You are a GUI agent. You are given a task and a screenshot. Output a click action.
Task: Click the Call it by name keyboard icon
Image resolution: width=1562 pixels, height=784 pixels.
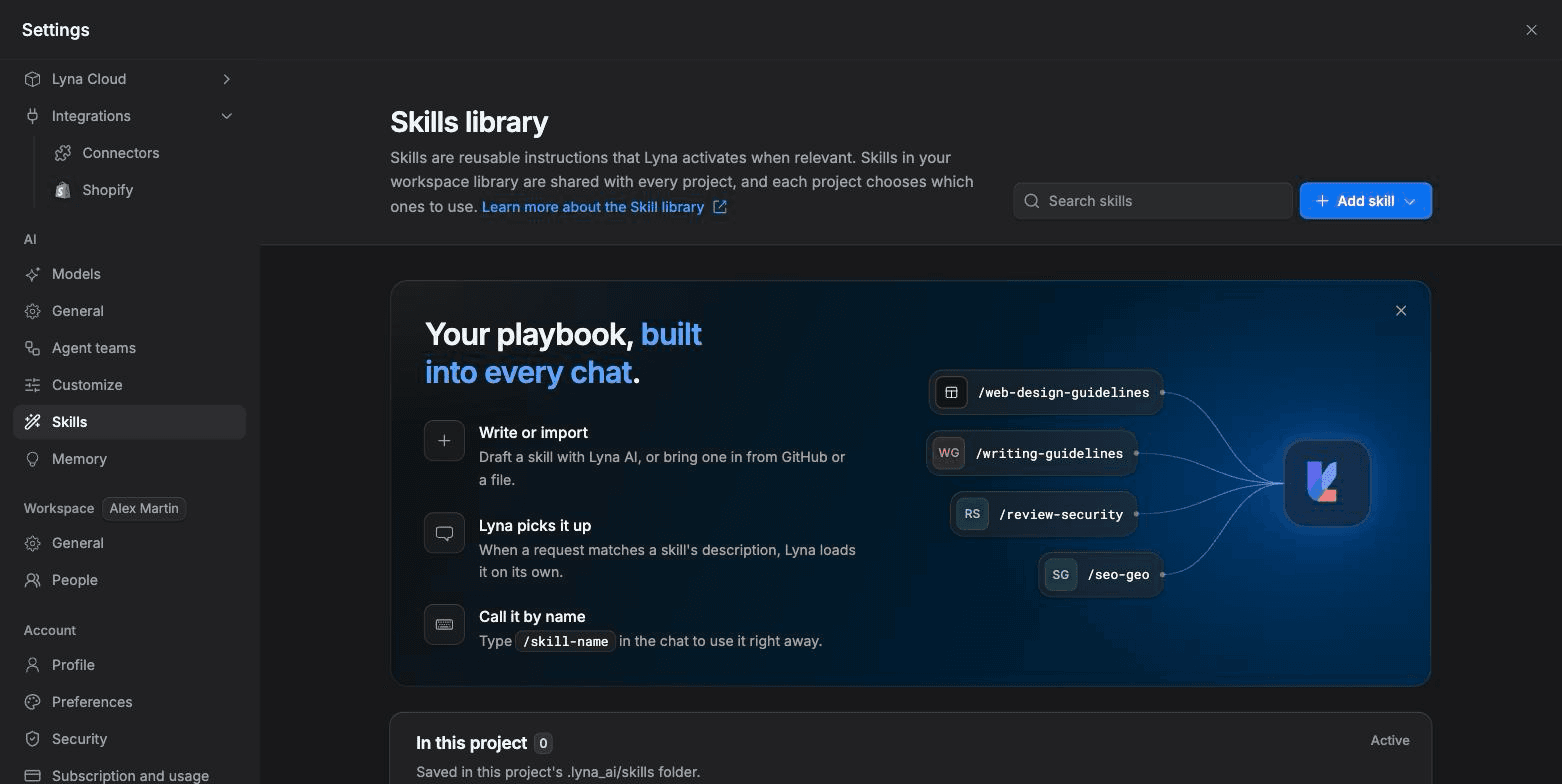[444, 625]
